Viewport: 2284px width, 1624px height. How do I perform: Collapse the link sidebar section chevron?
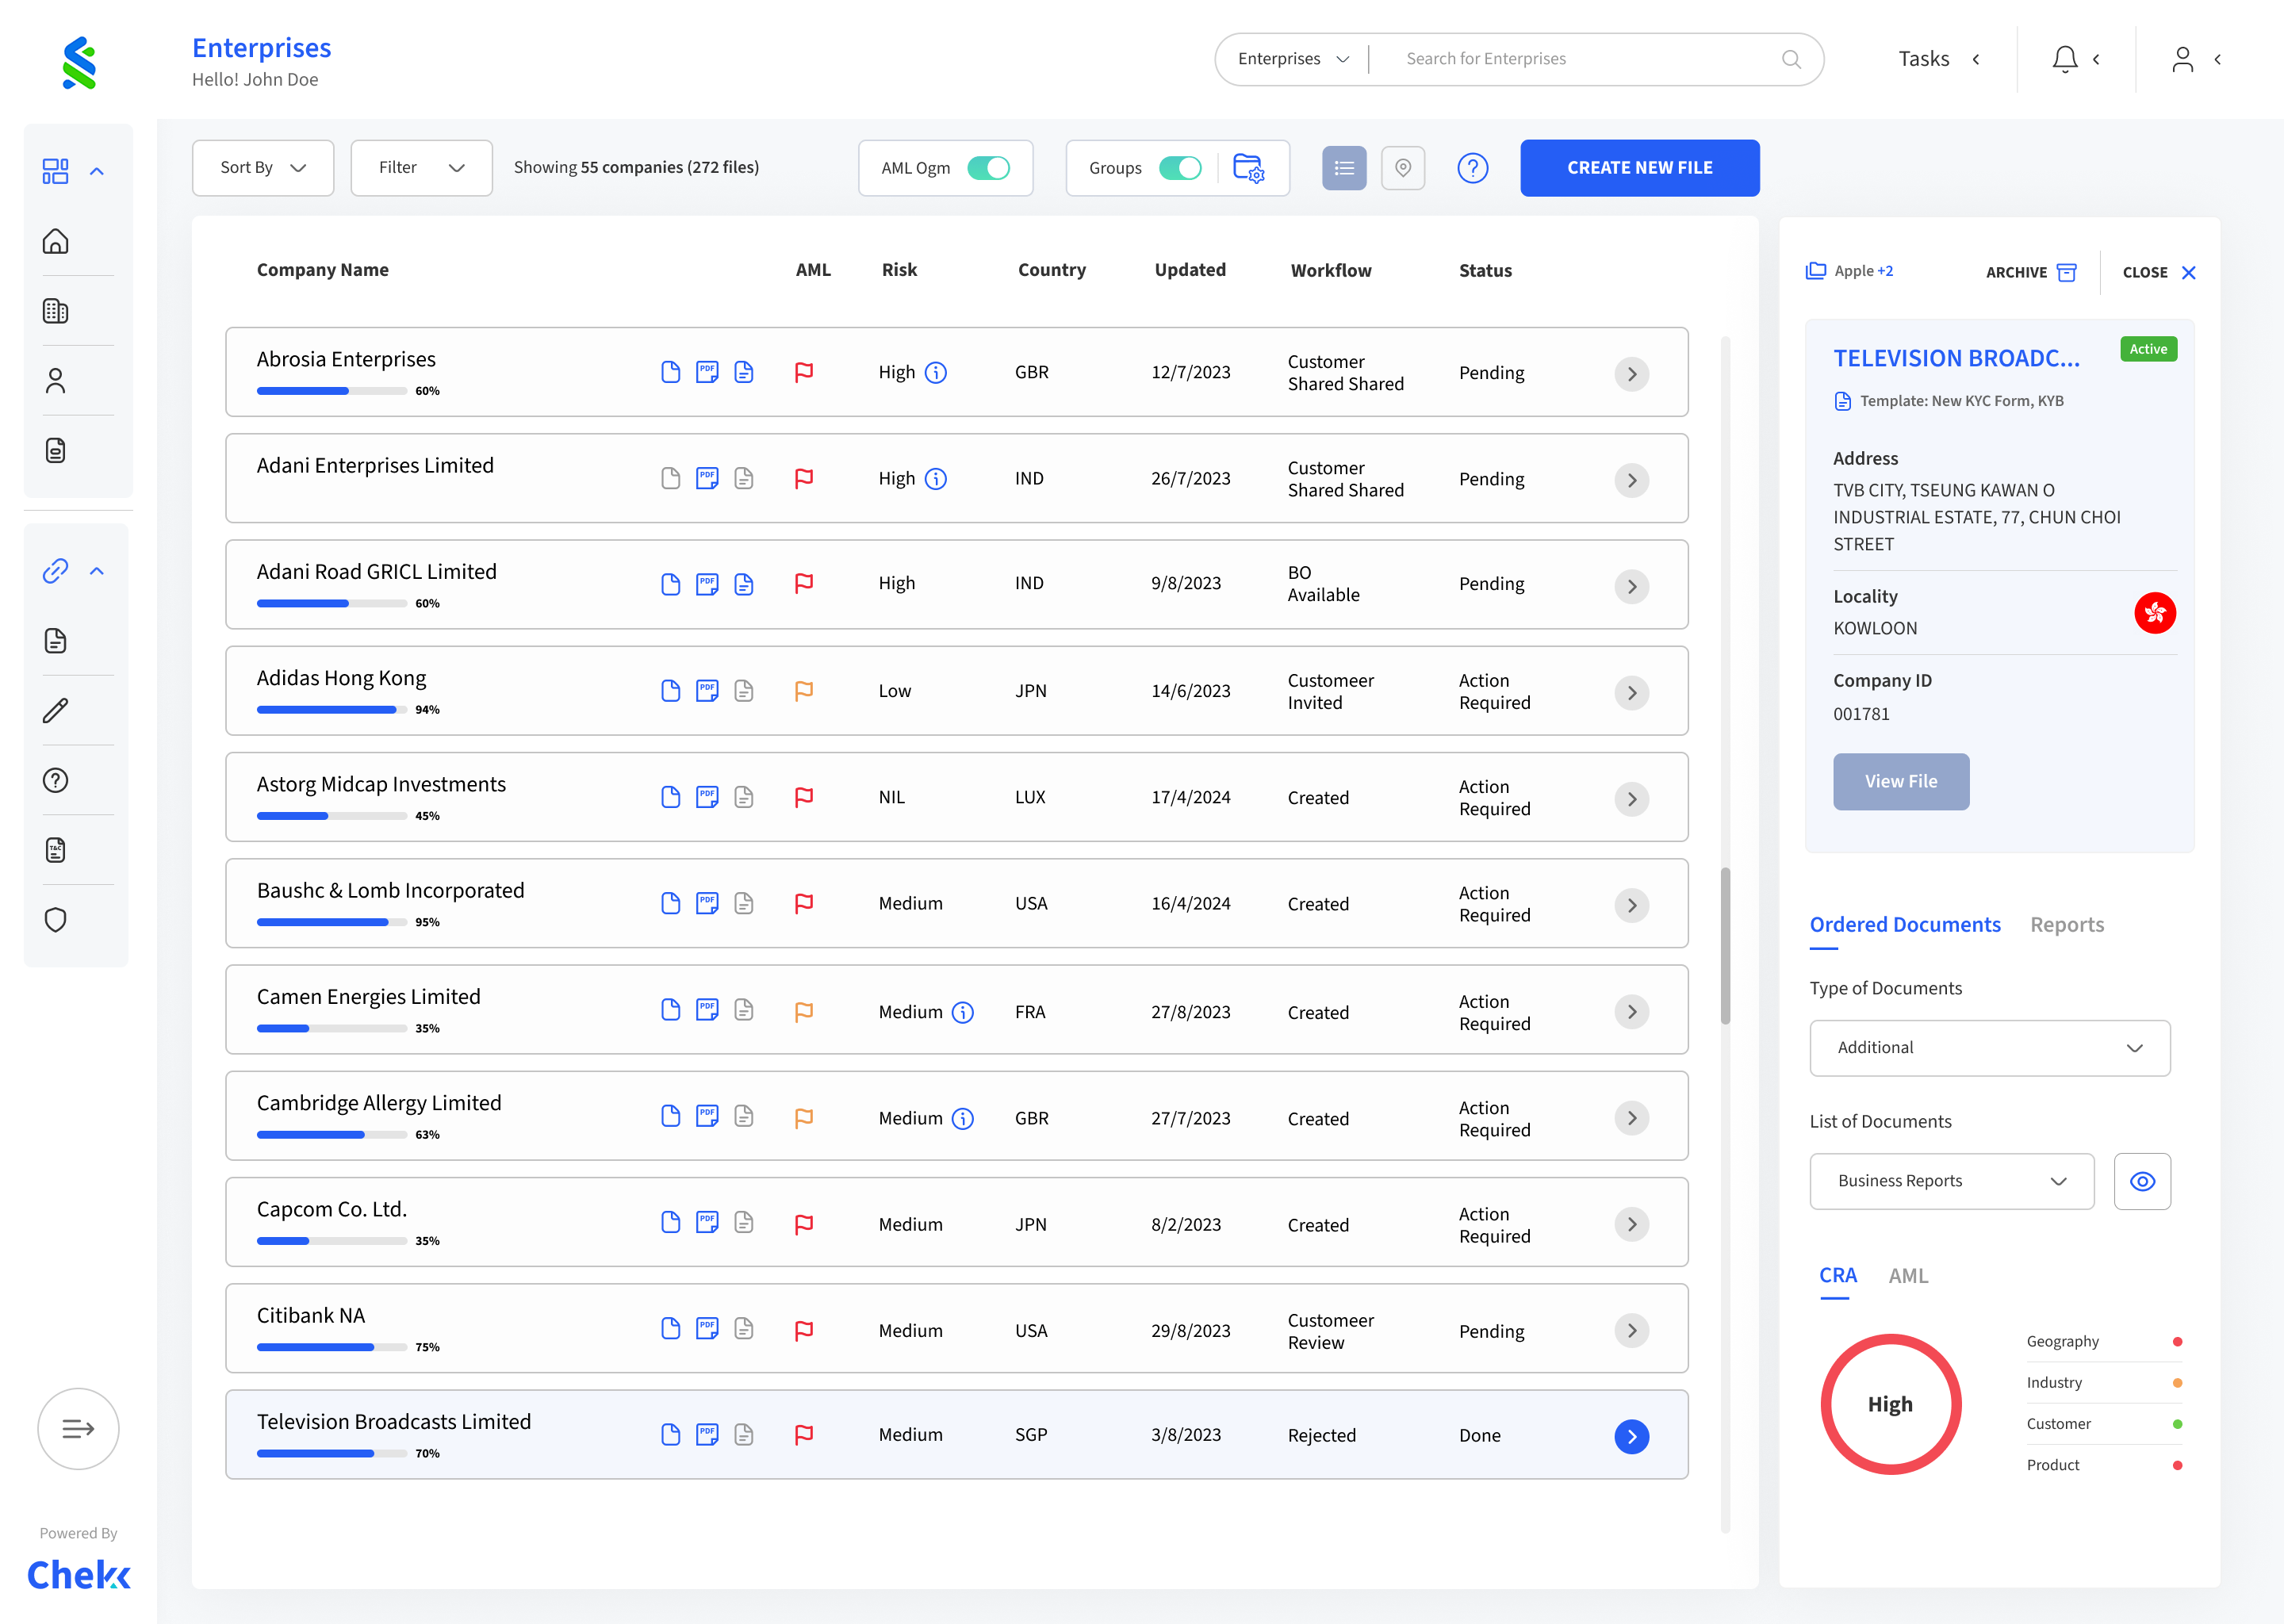pos(97,571)
